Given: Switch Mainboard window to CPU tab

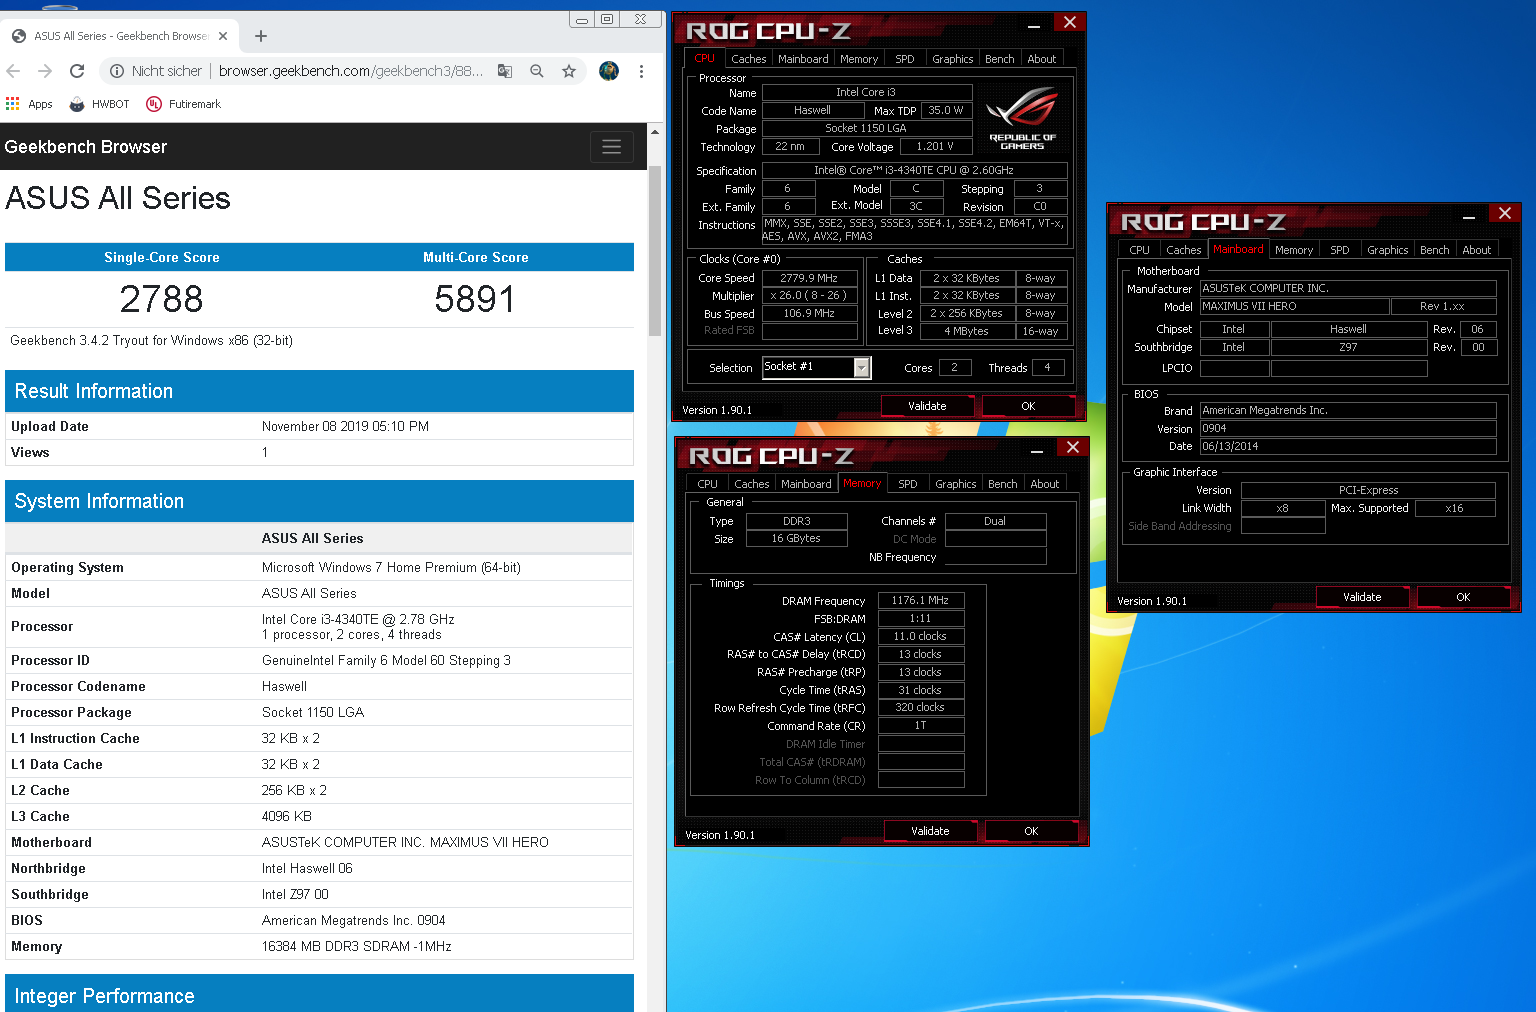Looking at the screenshot, I should 1139,250.
